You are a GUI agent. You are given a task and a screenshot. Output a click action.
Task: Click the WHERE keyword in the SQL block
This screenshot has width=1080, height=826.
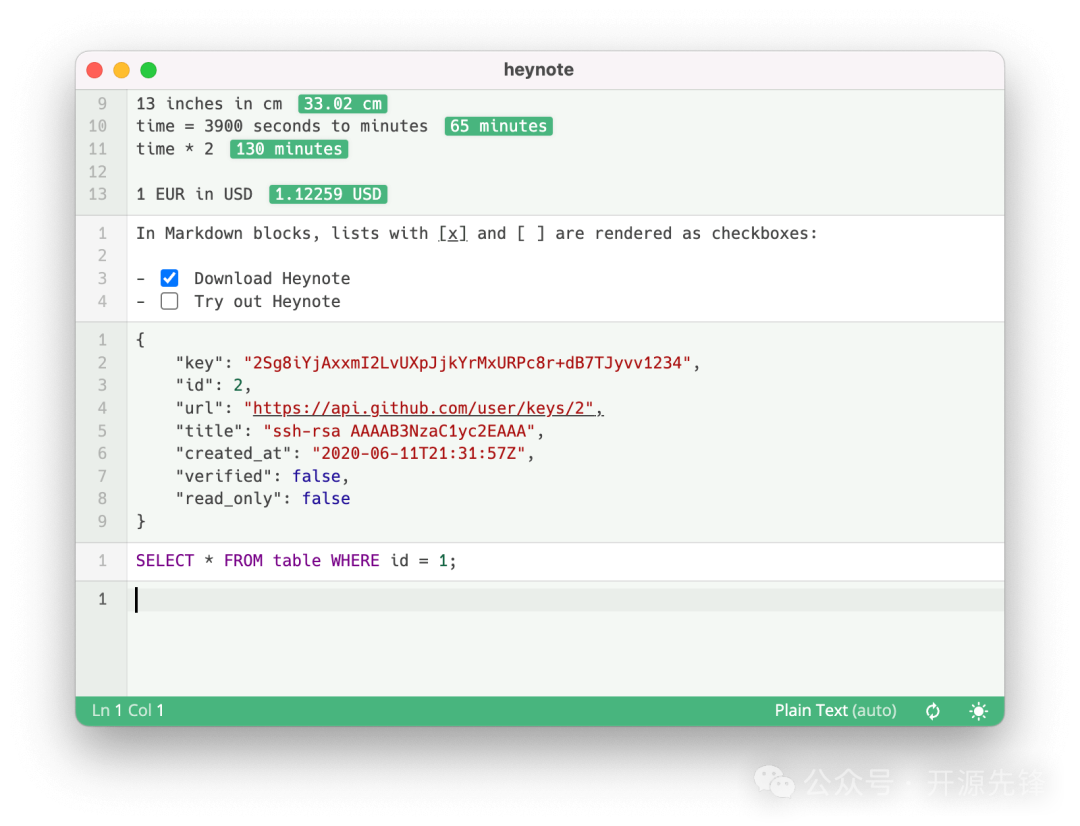pos(355,560)
